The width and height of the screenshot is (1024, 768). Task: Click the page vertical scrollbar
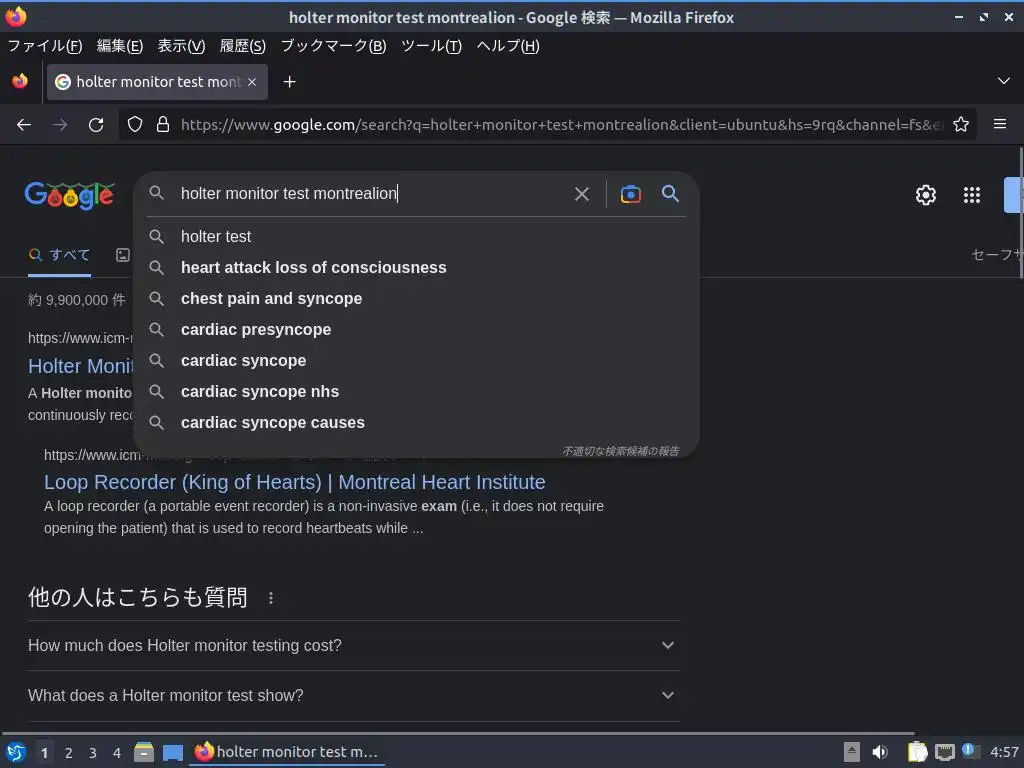1020,214
